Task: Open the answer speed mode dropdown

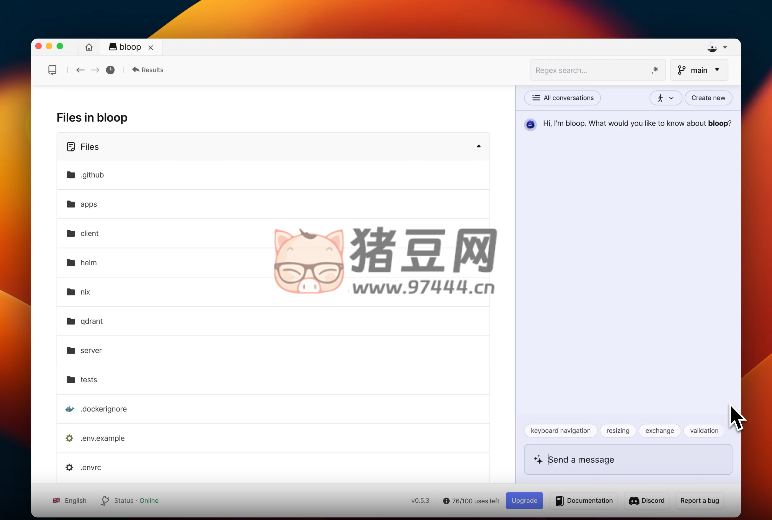Action: click(664, 98)
